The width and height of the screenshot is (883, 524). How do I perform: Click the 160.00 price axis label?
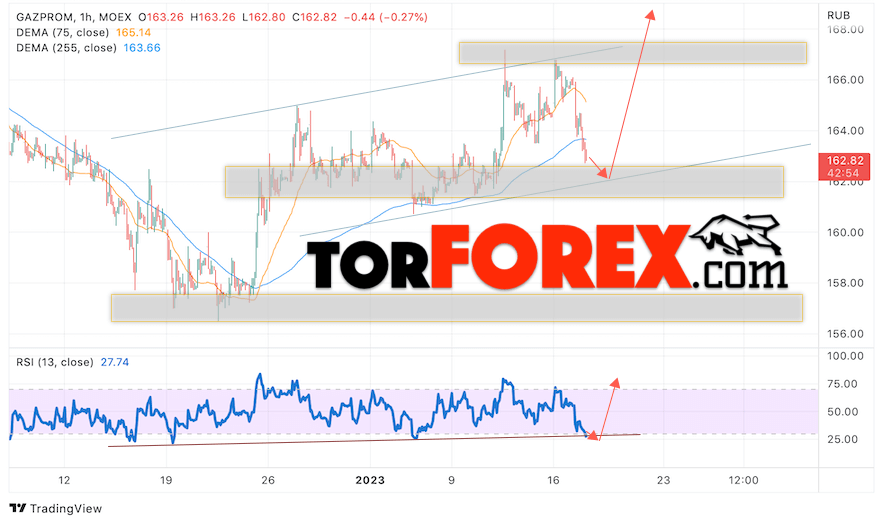click(845, 232)
